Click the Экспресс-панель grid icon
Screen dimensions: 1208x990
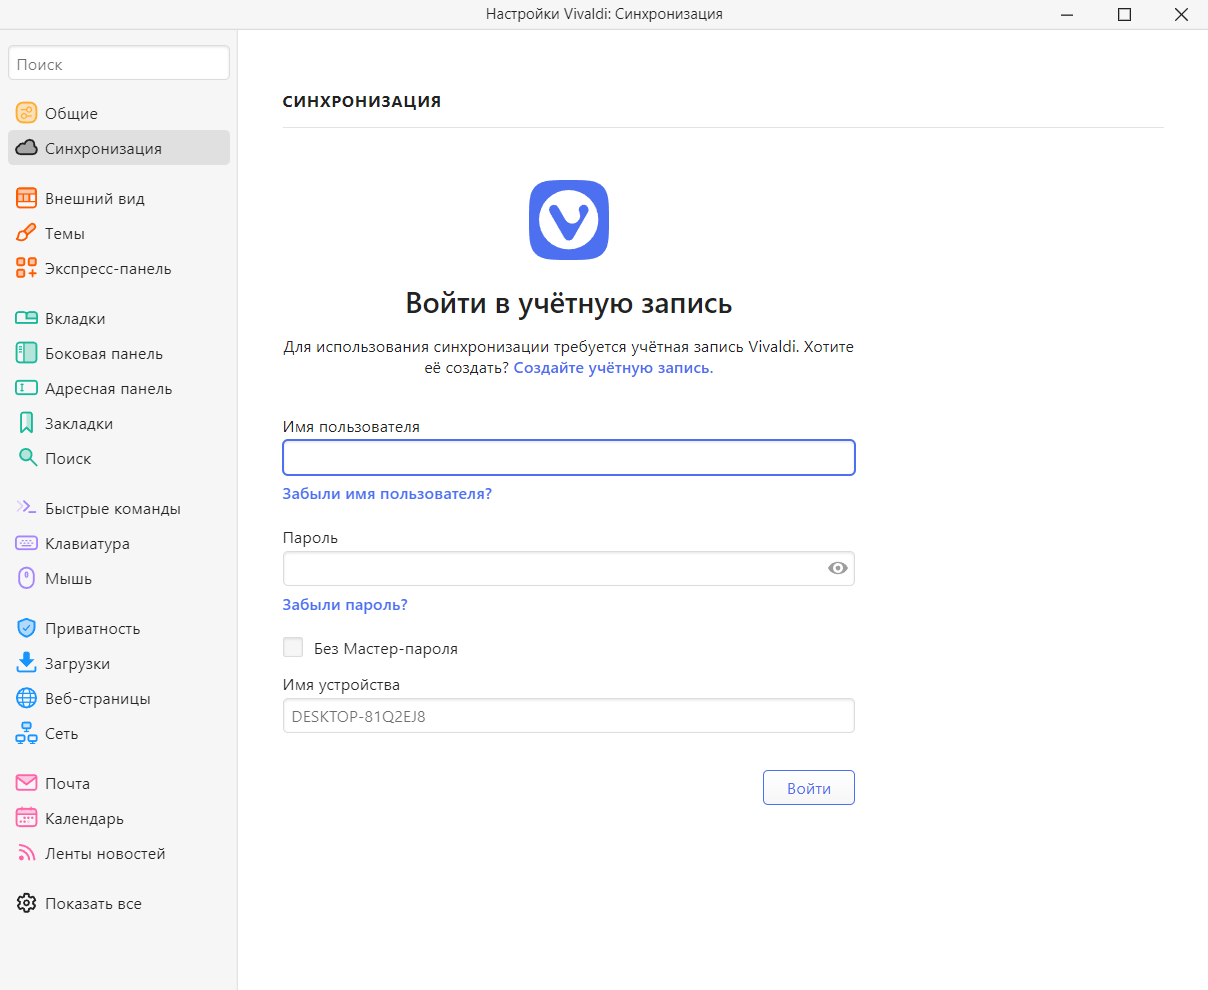coord(26,268)
